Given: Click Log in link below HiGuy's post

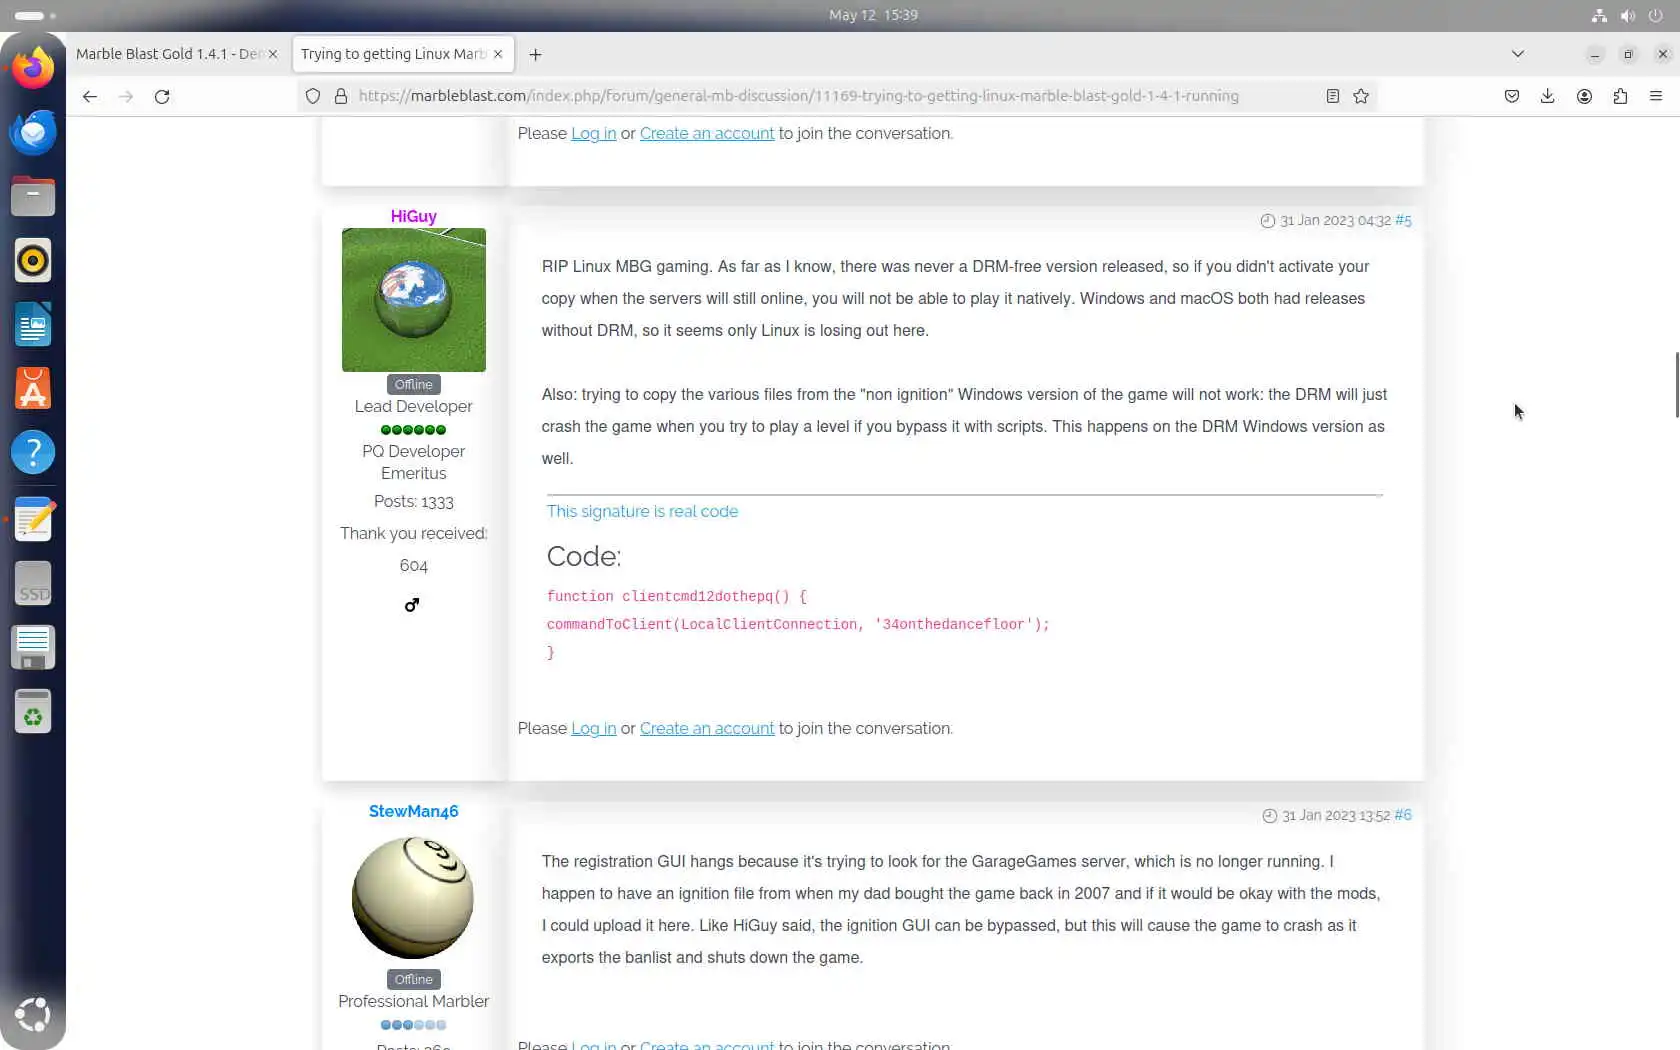Looking at the screenshot, I should [x=593, y=729].
